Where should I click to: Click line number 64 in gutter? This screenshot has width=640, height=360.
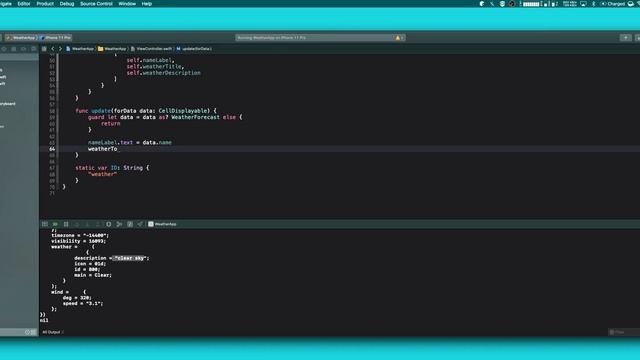coord(52,149)
